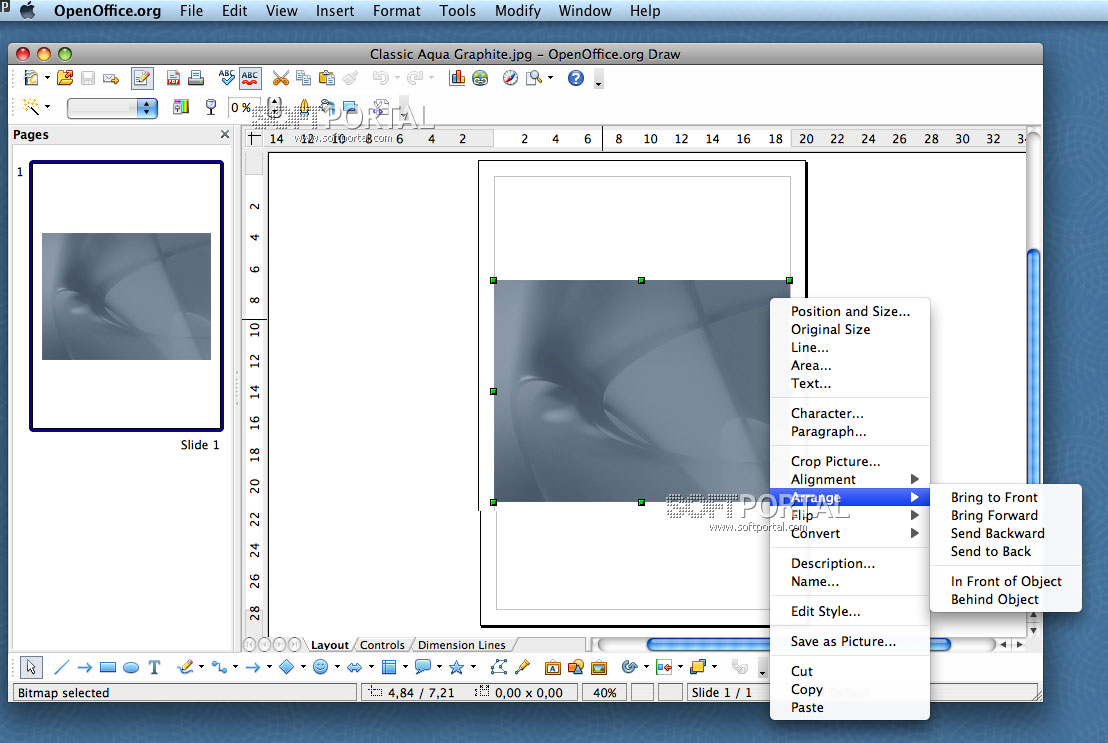Image resolution: width=1108 pixels, height=743 pixels.
Task: Choose Bring to Front from submenu
Action: coord(994,497)
